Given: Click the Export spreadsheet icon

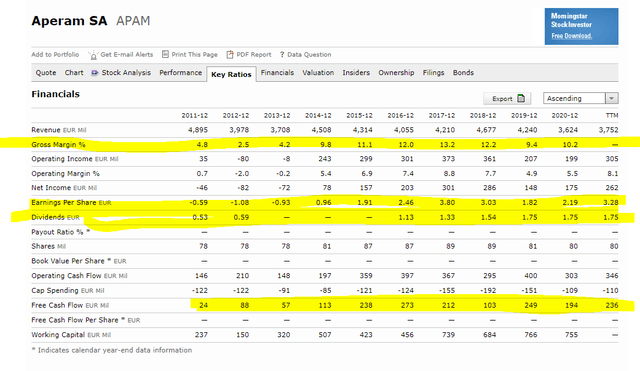Looking at the screenshot, I should tap(521, 98).
